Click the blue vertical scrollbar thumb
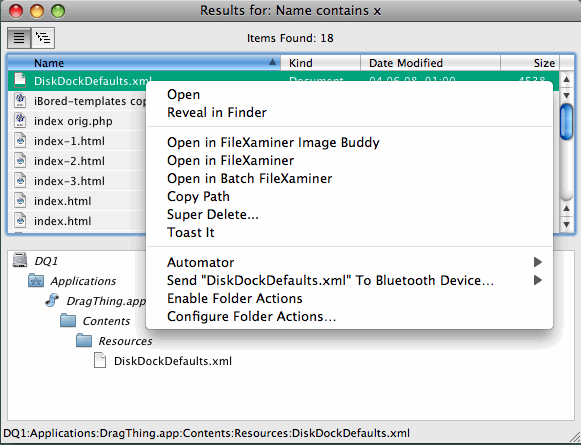 pos(566,122)
